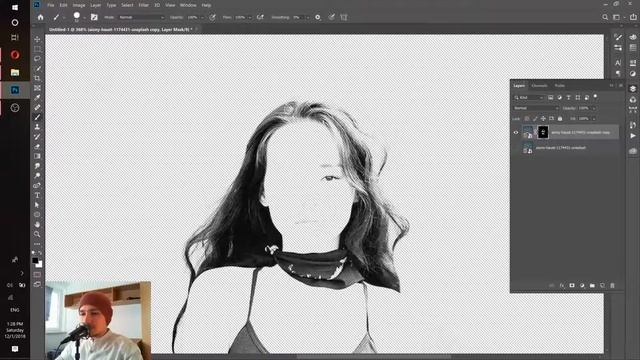The width and height of the screenshot is (640, 360).
Task: Add a layer style with fx icon
Action: click(x=562, y=286)
